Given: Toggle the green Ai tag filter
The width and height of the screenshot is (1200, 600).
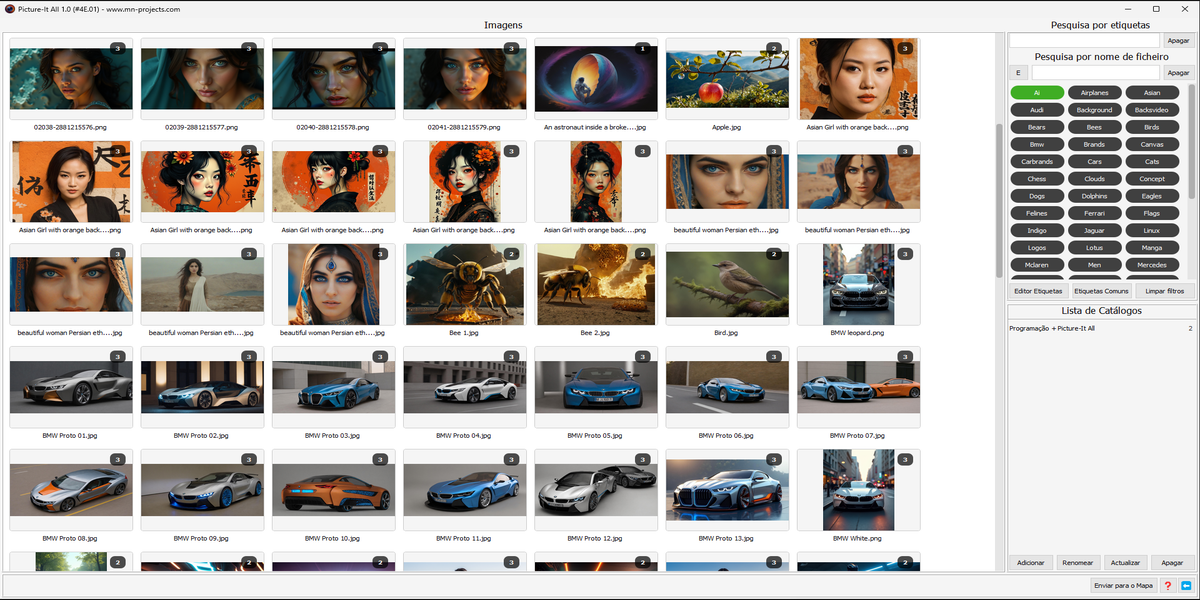Looking at the screenshot, I should (1037, 92).
